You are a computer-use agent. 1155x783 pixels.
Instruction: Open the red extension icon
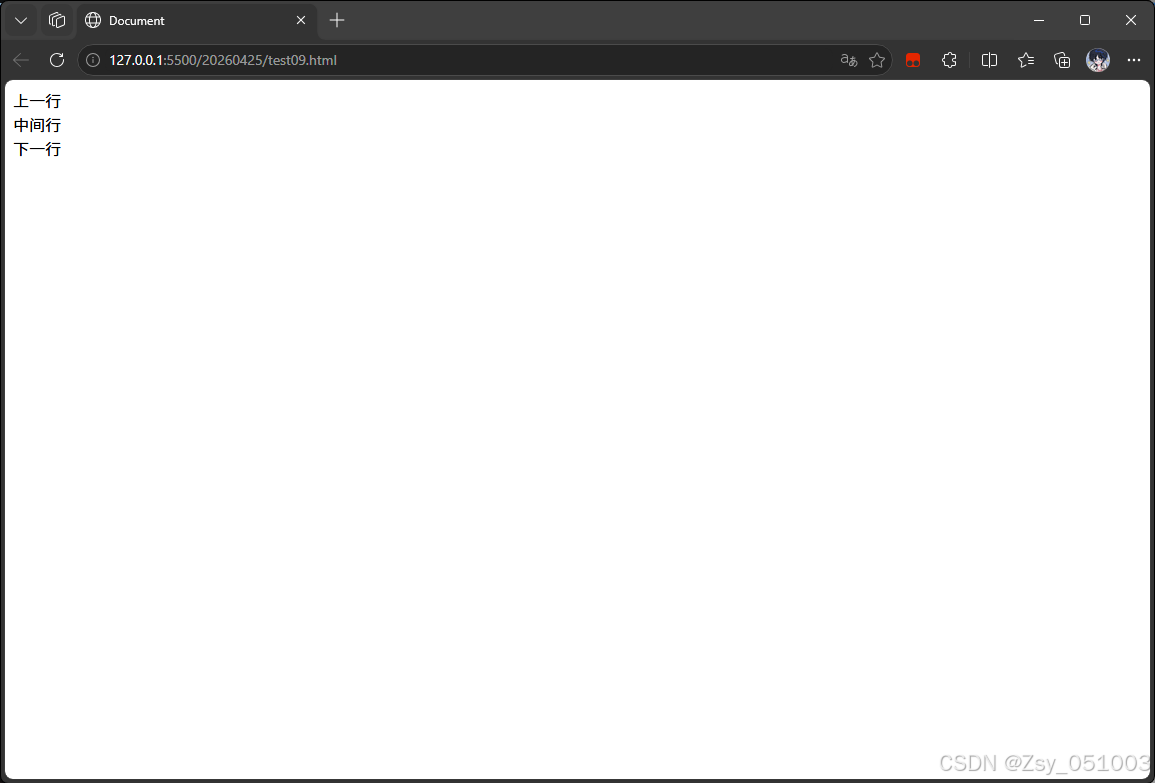click(913, 60)
